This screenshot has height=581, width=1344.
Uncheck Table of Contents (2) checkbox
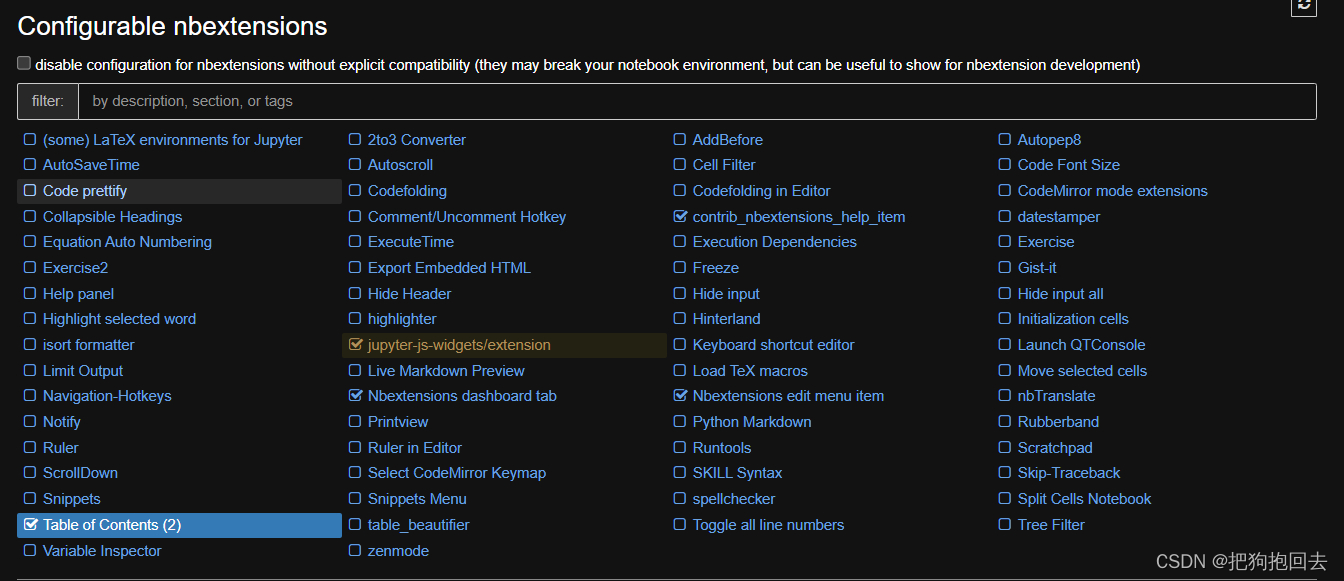(30, 525)
